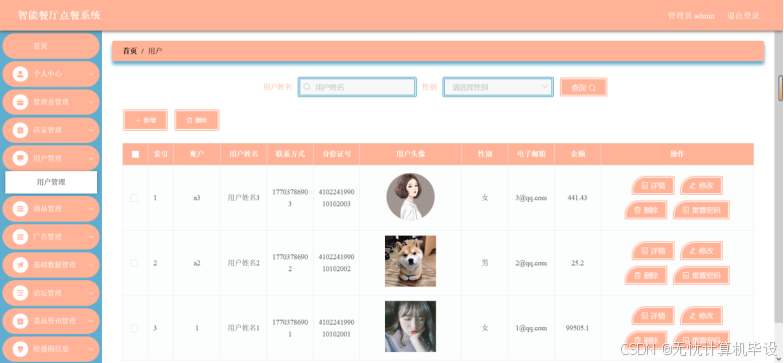Click the 论坛管理 sidebar icon

[x=20, y=292]
